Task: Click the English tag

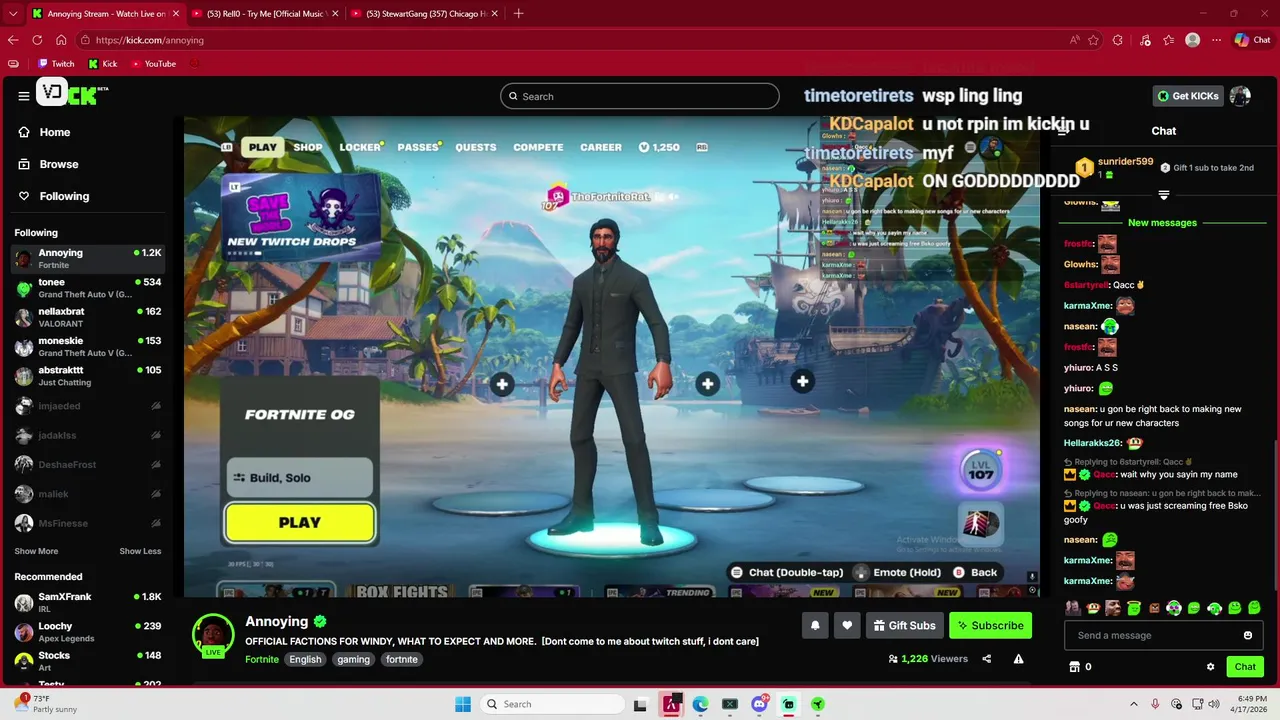Action: pos(305,659)
